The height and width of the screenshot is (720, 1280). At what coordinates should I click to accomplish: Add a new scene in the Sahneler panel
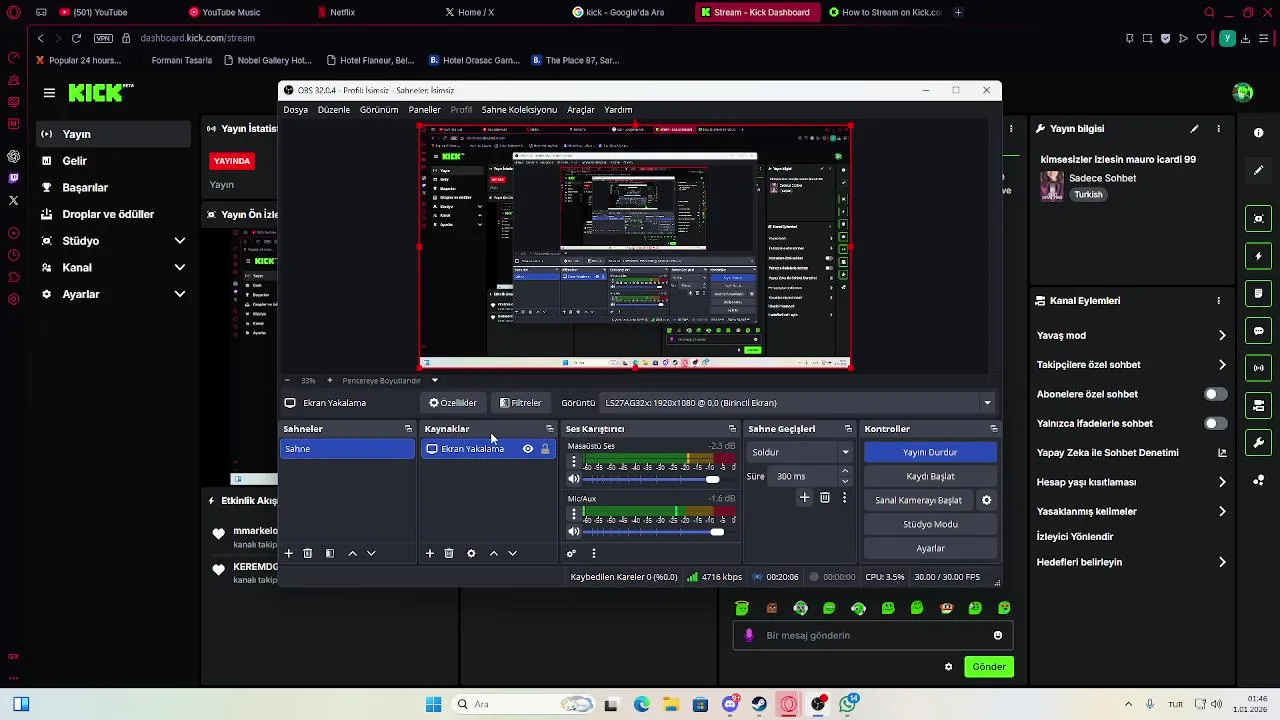tap(289, 553)
